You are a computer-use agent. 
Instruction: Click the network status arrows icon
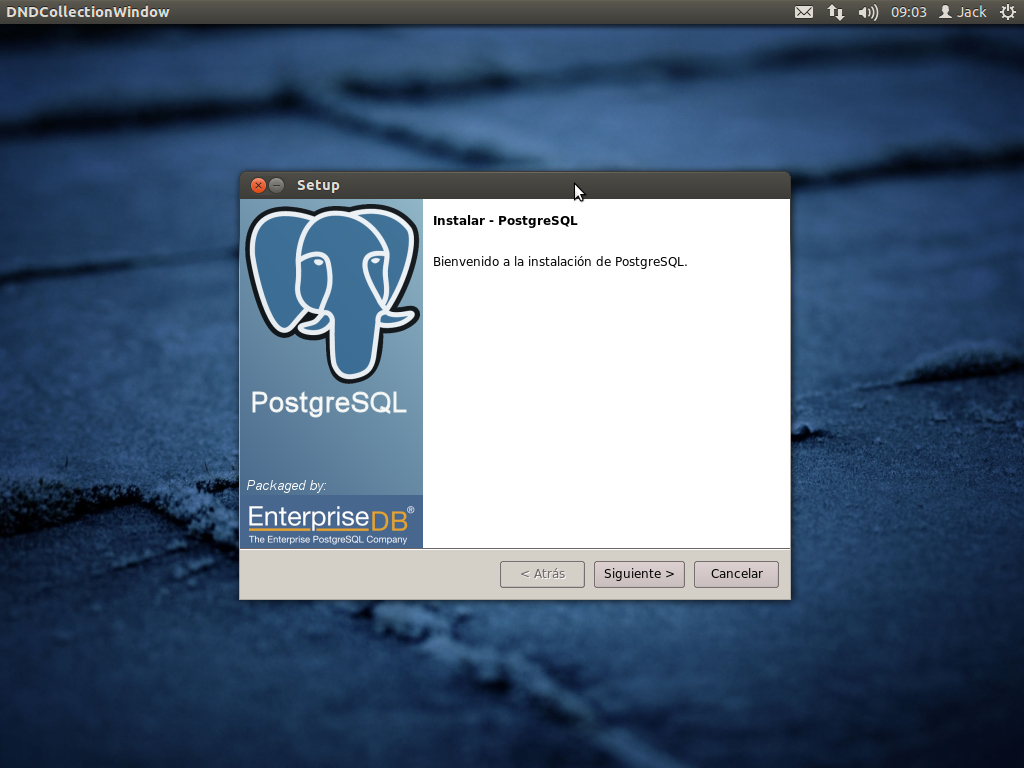tap(835, 12)
